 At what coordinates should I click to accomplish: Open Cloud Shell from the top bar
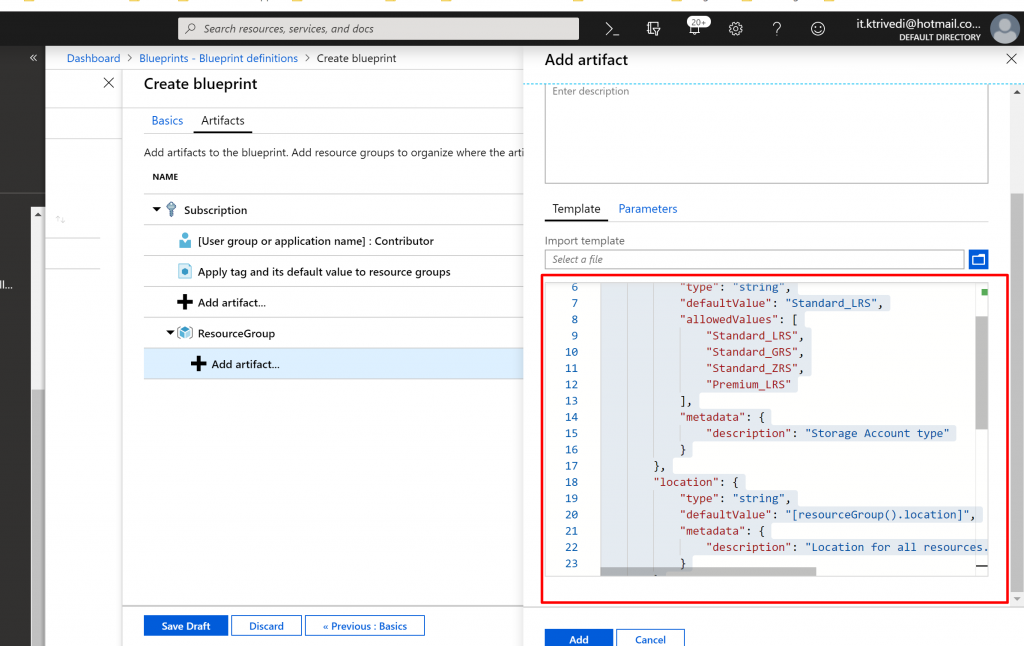pos(613,29)
